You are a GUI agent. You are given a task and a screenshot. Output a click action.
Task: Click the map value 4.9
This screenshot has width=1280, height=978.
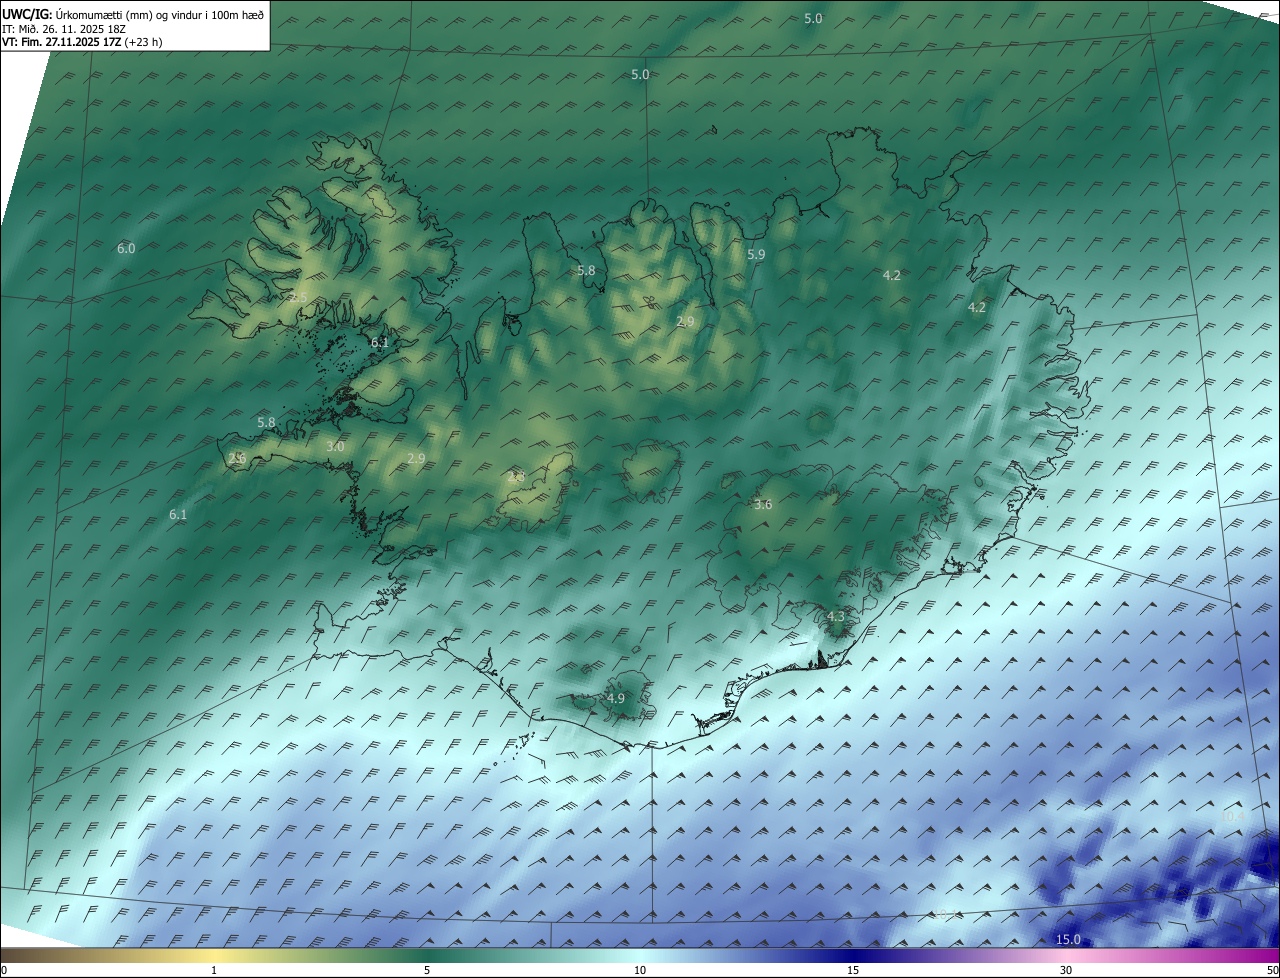pyautogui.click(x=616, y=698)
